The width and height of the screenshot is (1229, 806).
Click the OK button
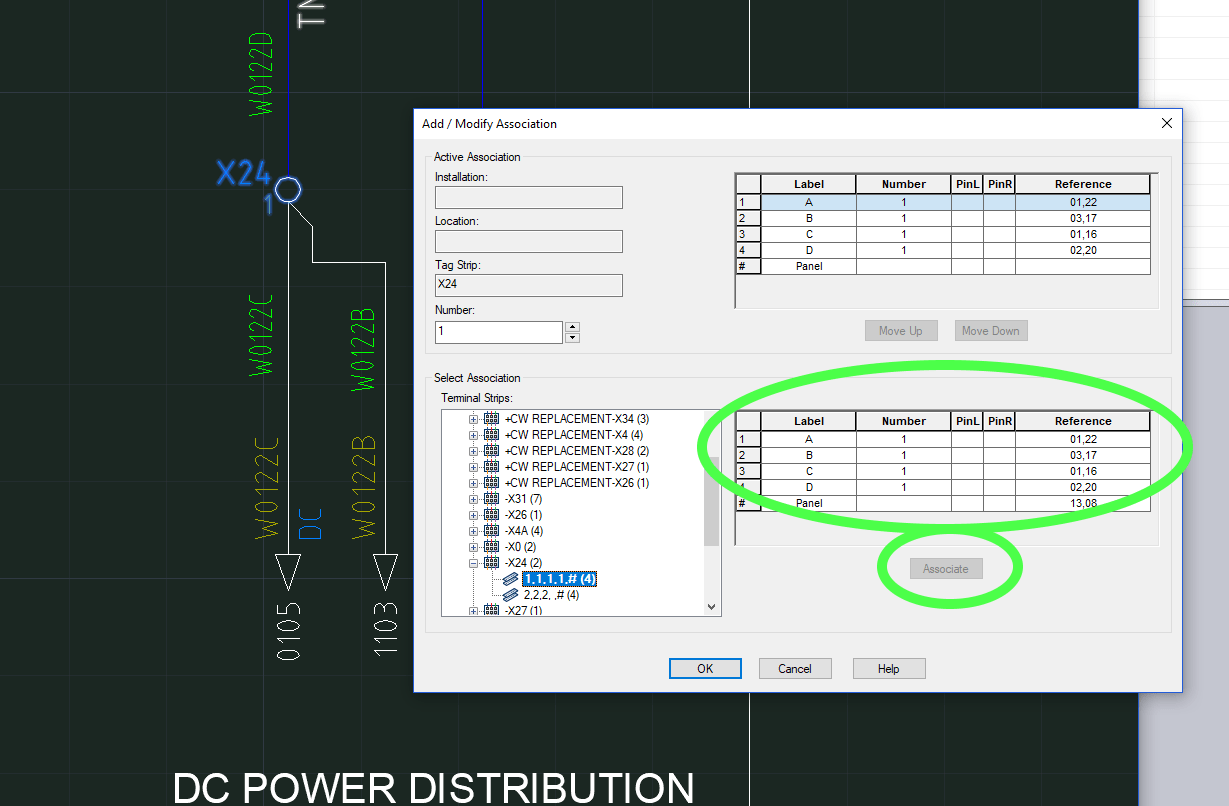(x=705, y=669)
